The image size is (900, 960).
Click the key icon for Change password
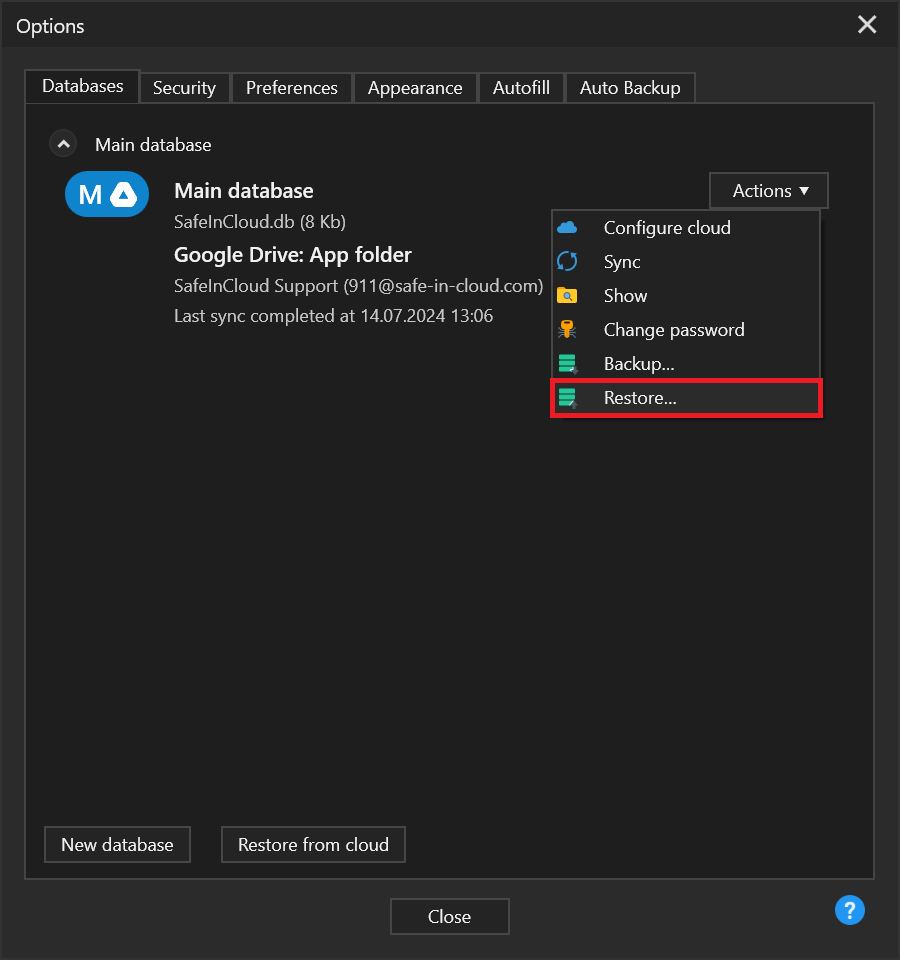[567, 329]
